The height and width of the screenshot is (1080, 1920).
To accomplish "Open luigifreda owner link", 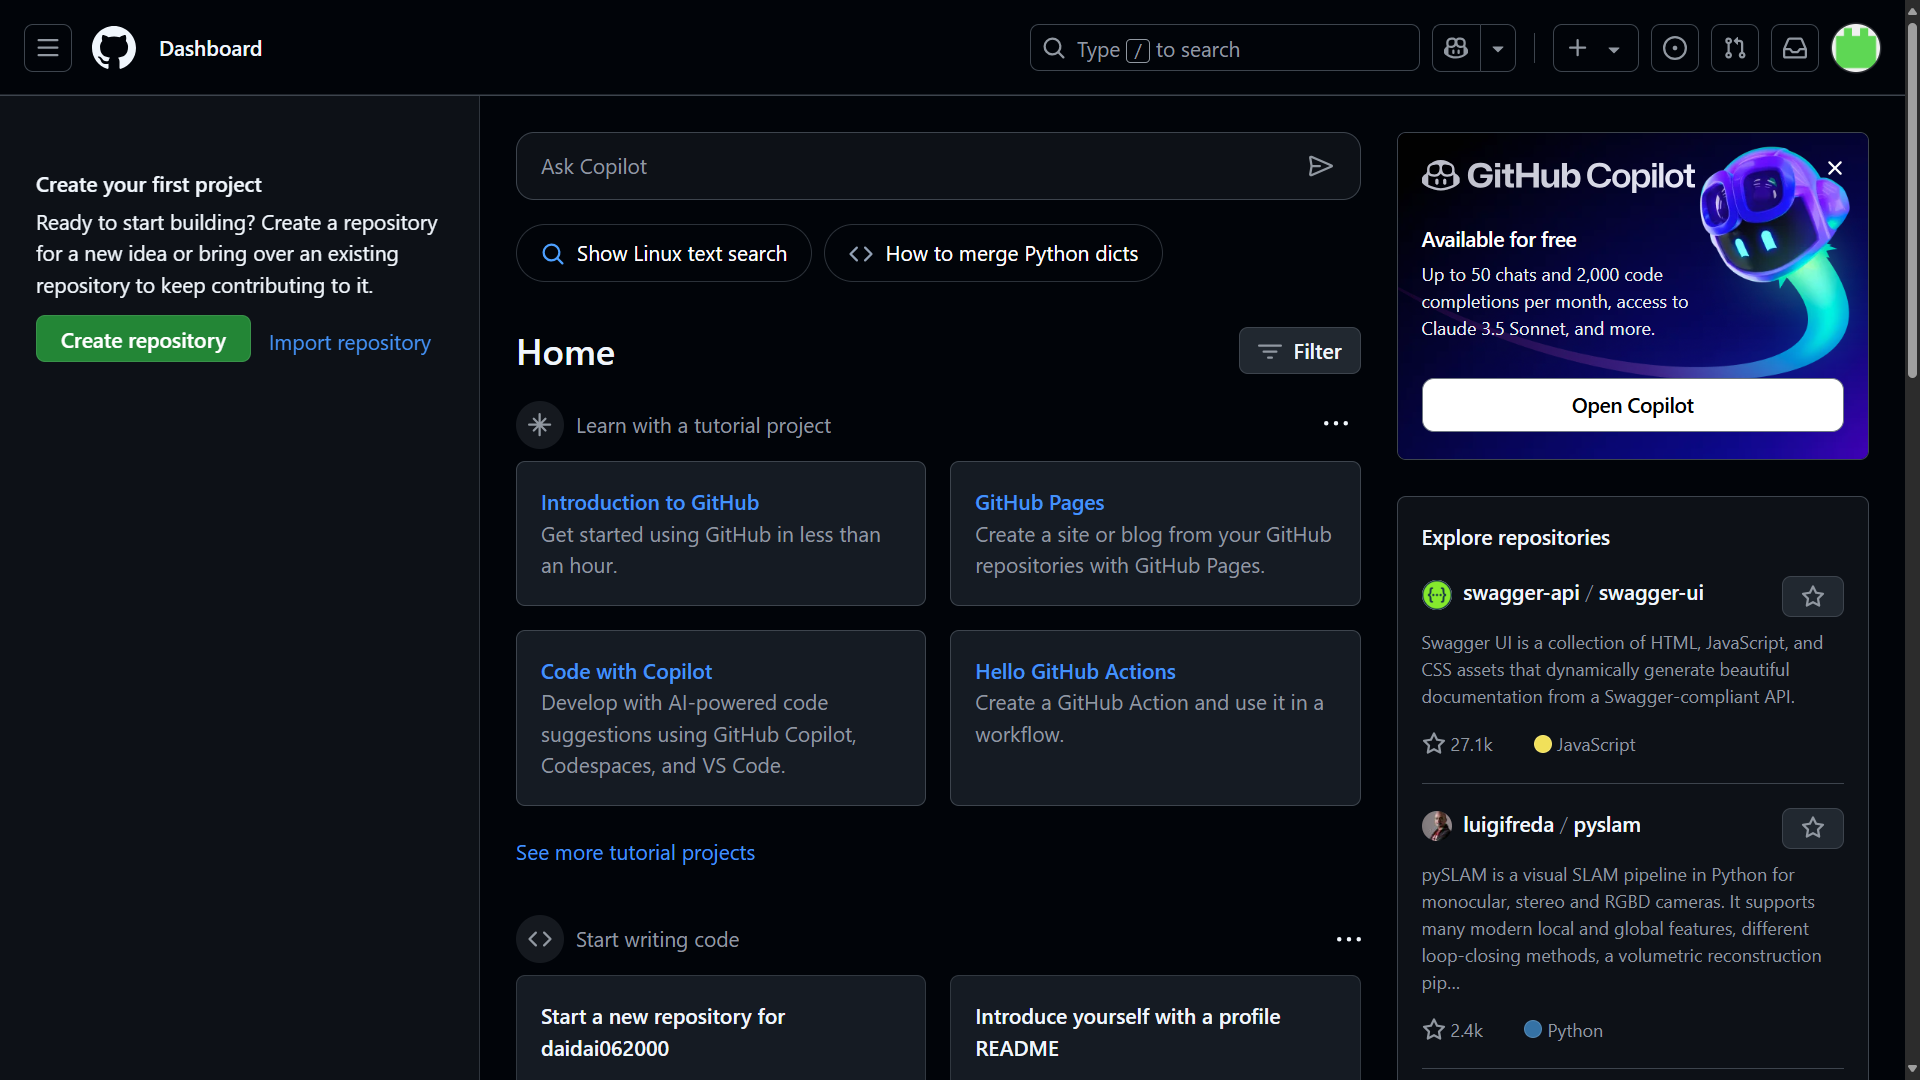I will coord(1508,825).
